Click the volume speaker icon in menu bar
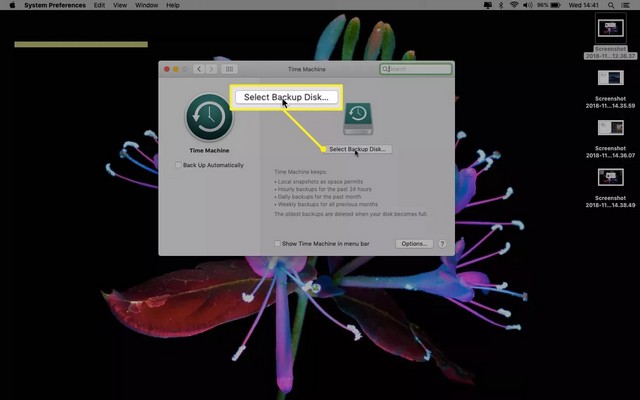Viewport: 640px width, 400px height. tap(527, 5)
